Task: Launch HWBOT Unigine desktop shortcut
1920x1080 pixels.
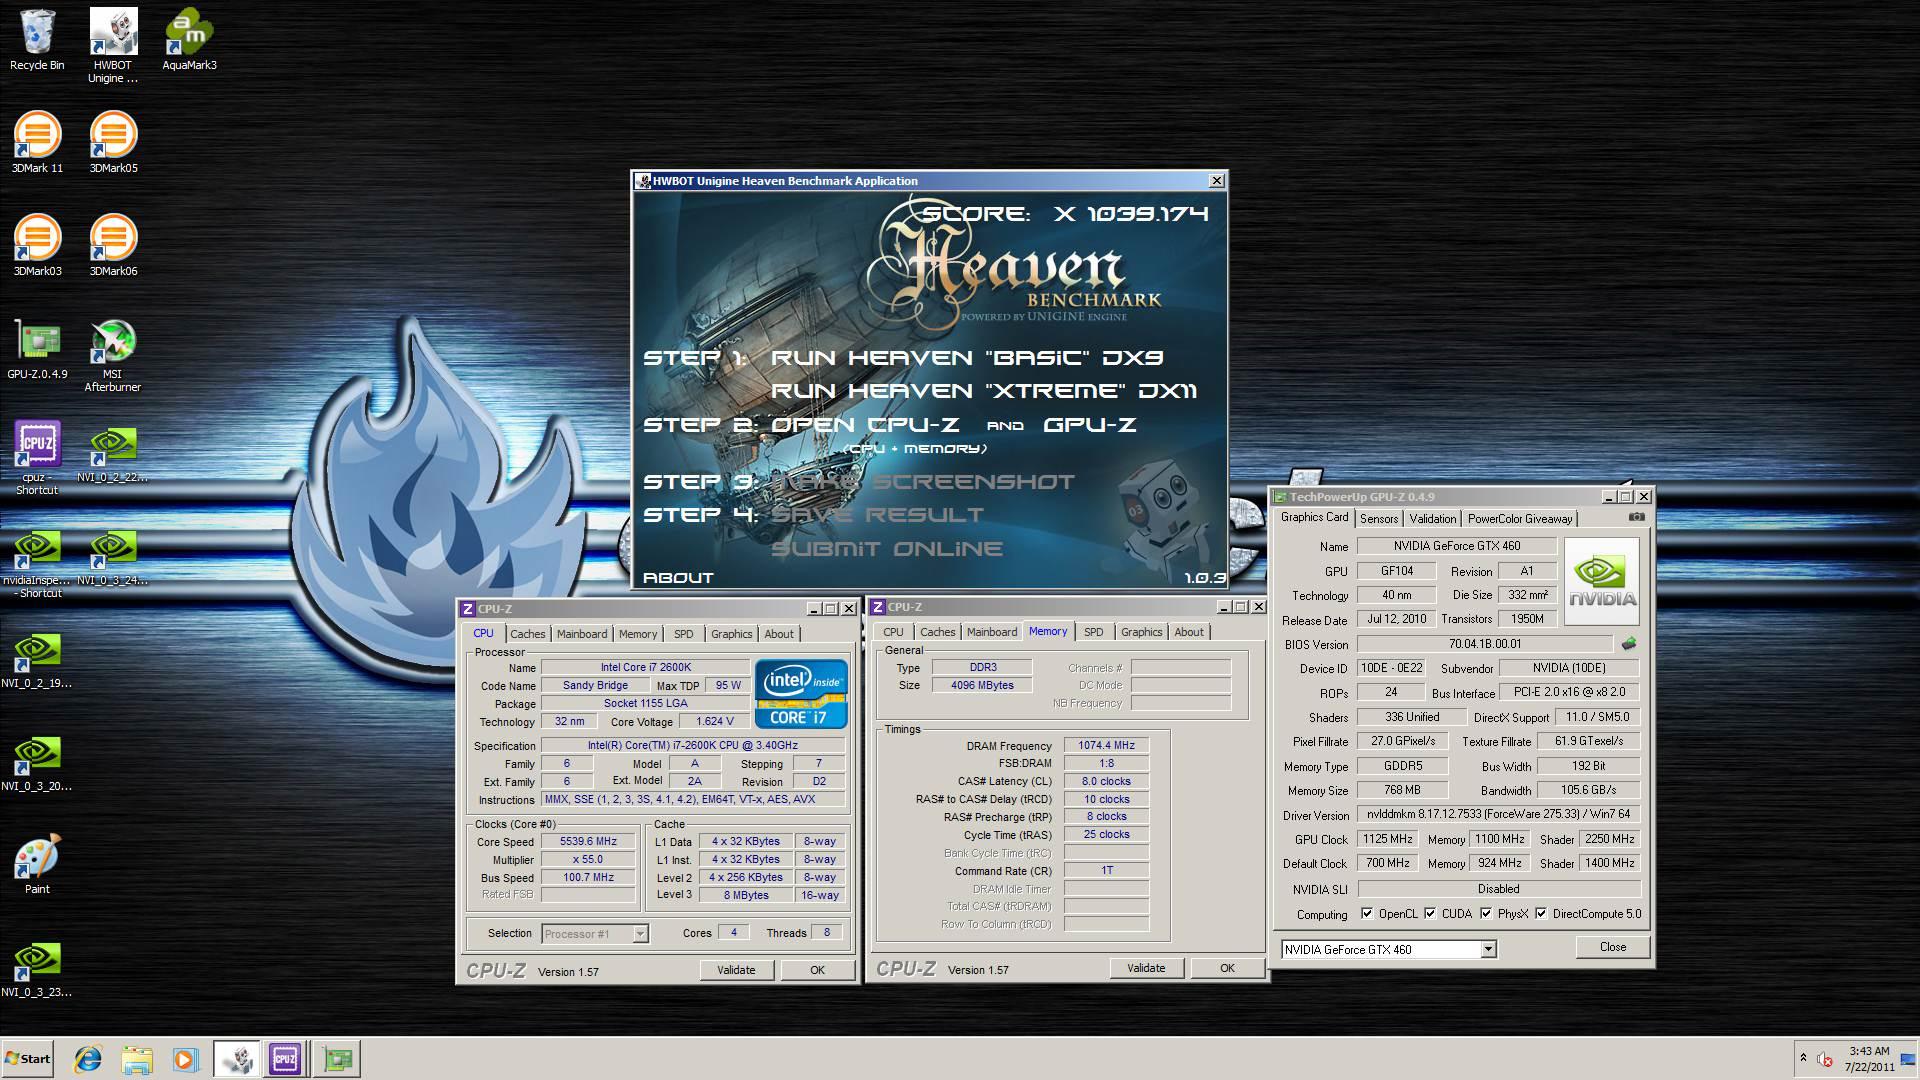Action: coord(113,45)
